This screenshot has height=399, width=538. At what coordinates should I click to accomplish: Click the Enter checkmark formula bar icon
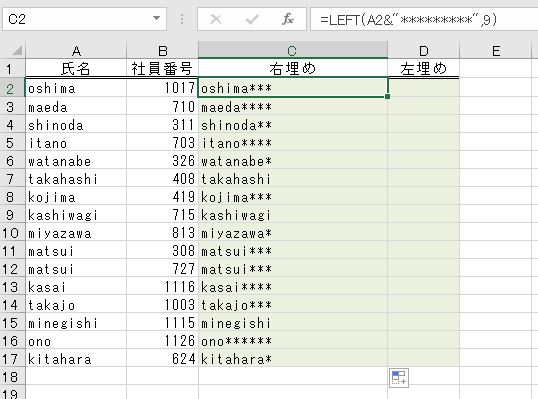click(x=252, y=19)
